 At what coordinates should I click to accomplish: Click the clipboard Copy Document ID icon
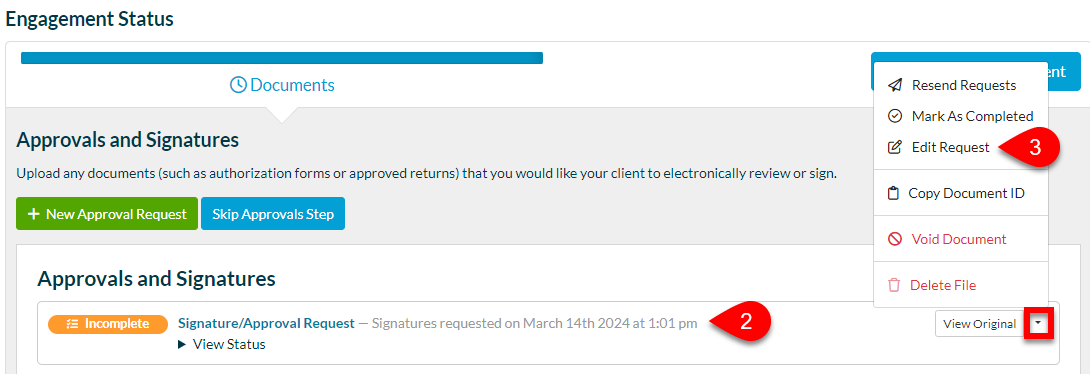point(894,193)
